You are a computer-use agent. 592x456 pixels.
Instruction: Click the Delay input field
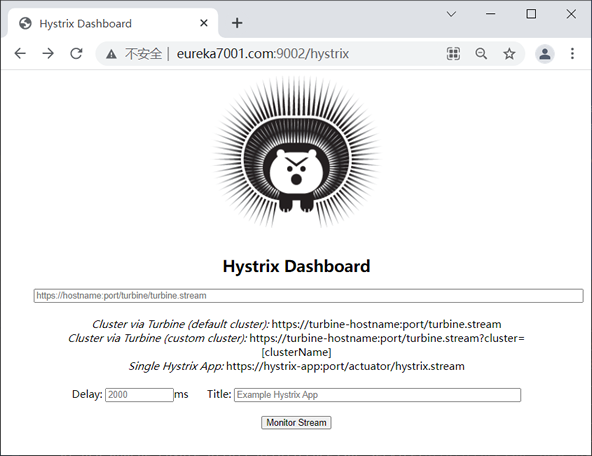tap(139, 395)
